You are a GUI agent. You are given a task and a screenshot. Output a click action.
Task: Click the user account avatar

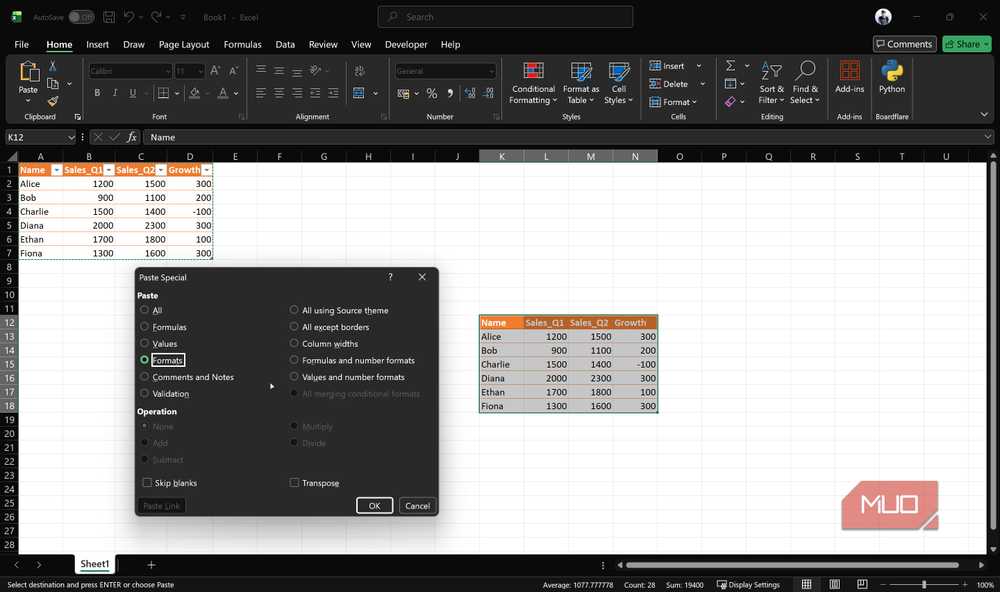pos(883,17)
